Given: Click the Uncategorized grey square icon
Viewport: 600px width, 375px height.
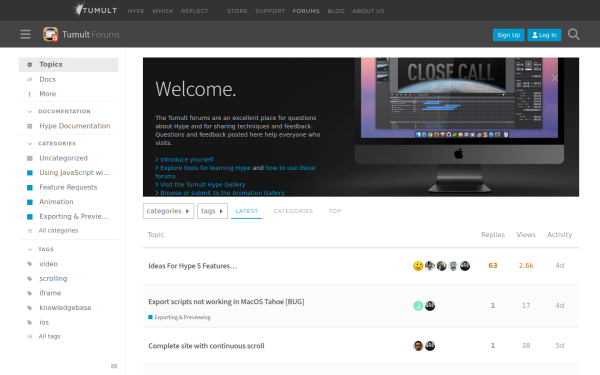Looking at the screenshot, I should (x=30, y=158).
